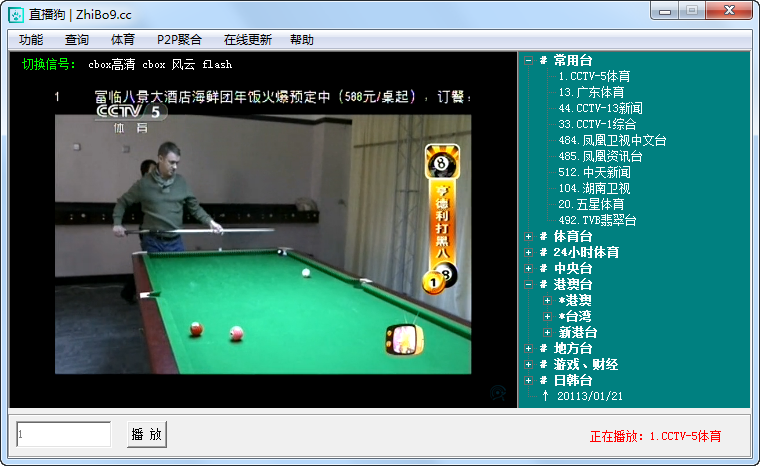Select channel 512.中天新闻
Screen dimensions: 760x466
594,173
